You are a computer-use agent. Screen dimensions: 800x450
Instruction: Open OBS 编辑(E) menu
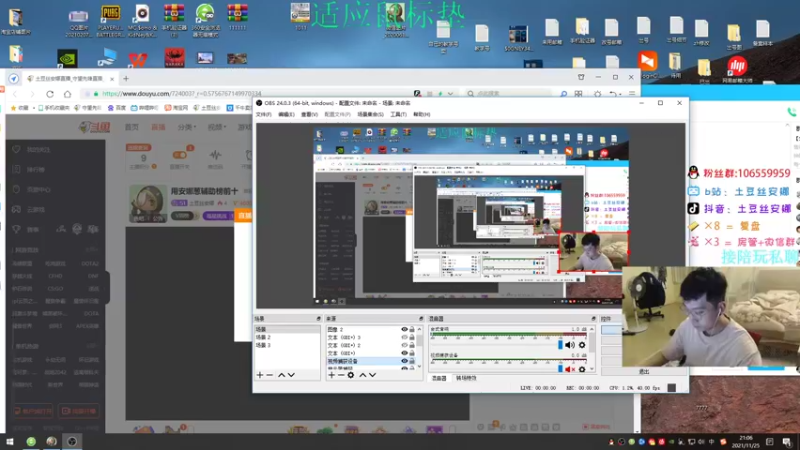pyautogui.click(x=286, y=114)
